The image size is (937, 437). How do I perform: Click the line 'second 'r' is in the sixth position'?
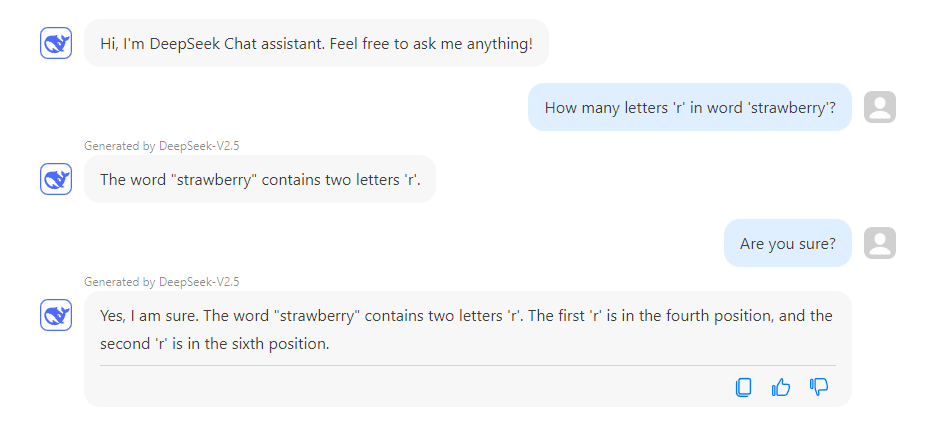point(214,344)
